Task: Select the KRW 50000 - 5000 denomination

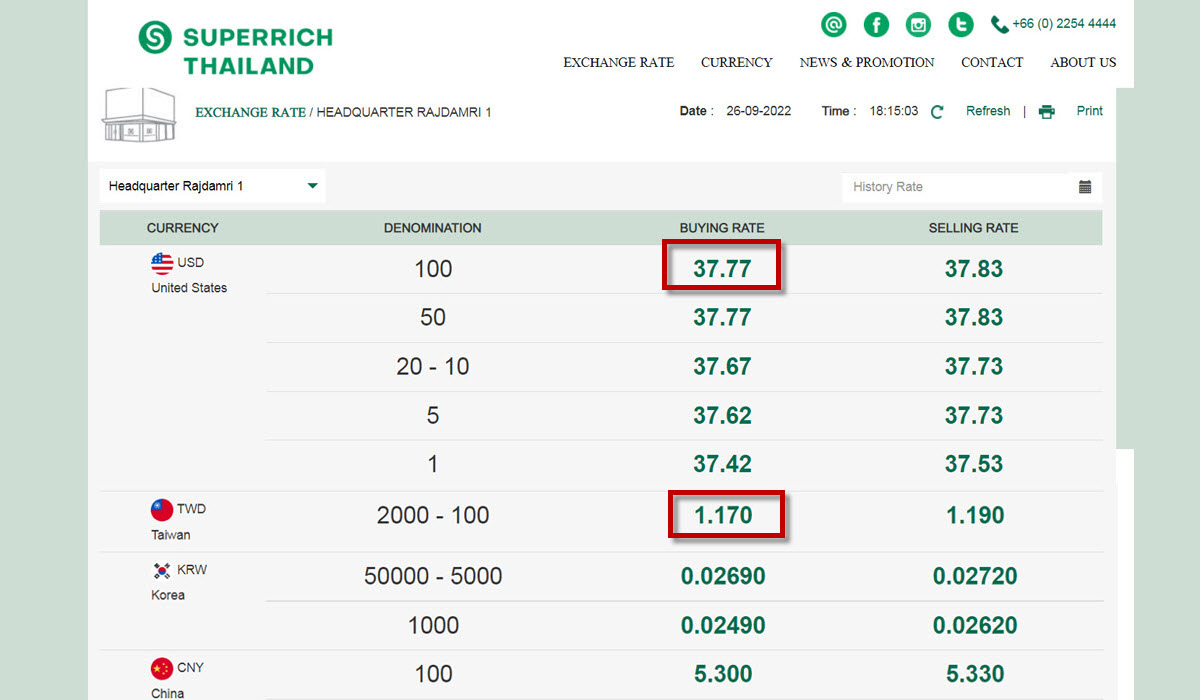Action: [433, 577]
